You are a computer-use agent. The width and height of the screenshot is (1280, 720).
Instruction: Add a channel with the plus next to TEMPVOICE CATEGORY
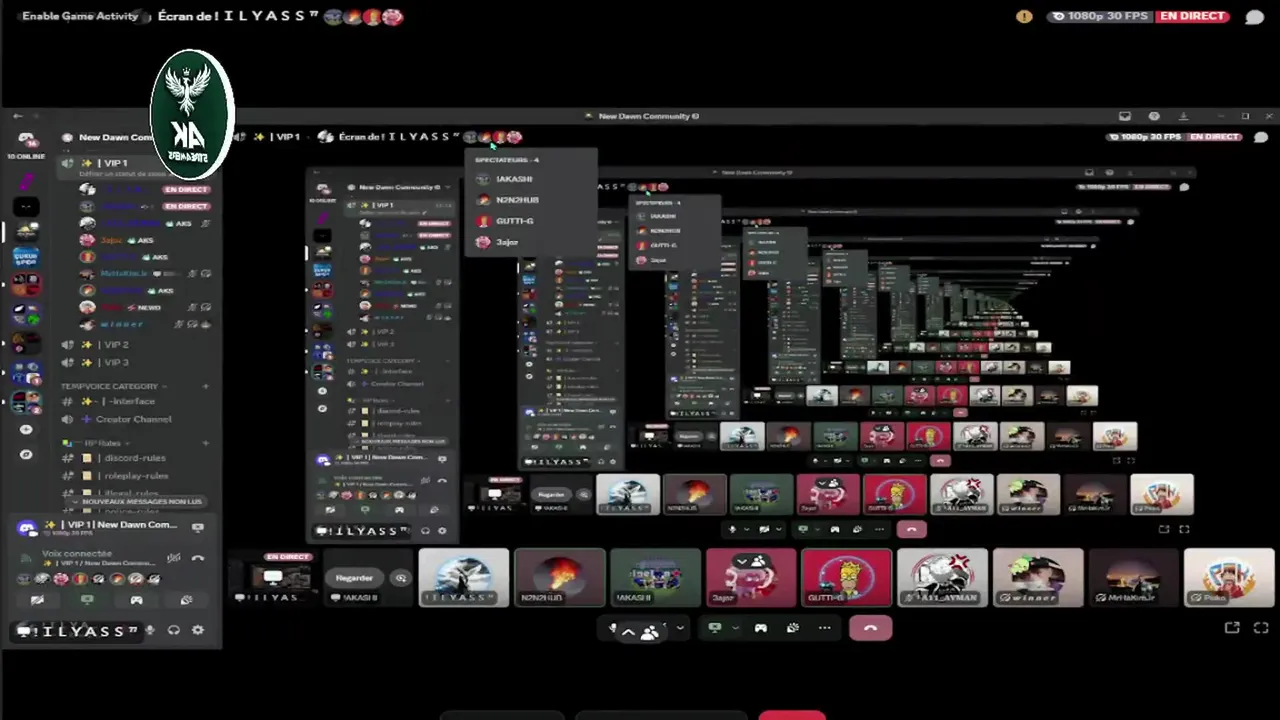tap(206, 386)
